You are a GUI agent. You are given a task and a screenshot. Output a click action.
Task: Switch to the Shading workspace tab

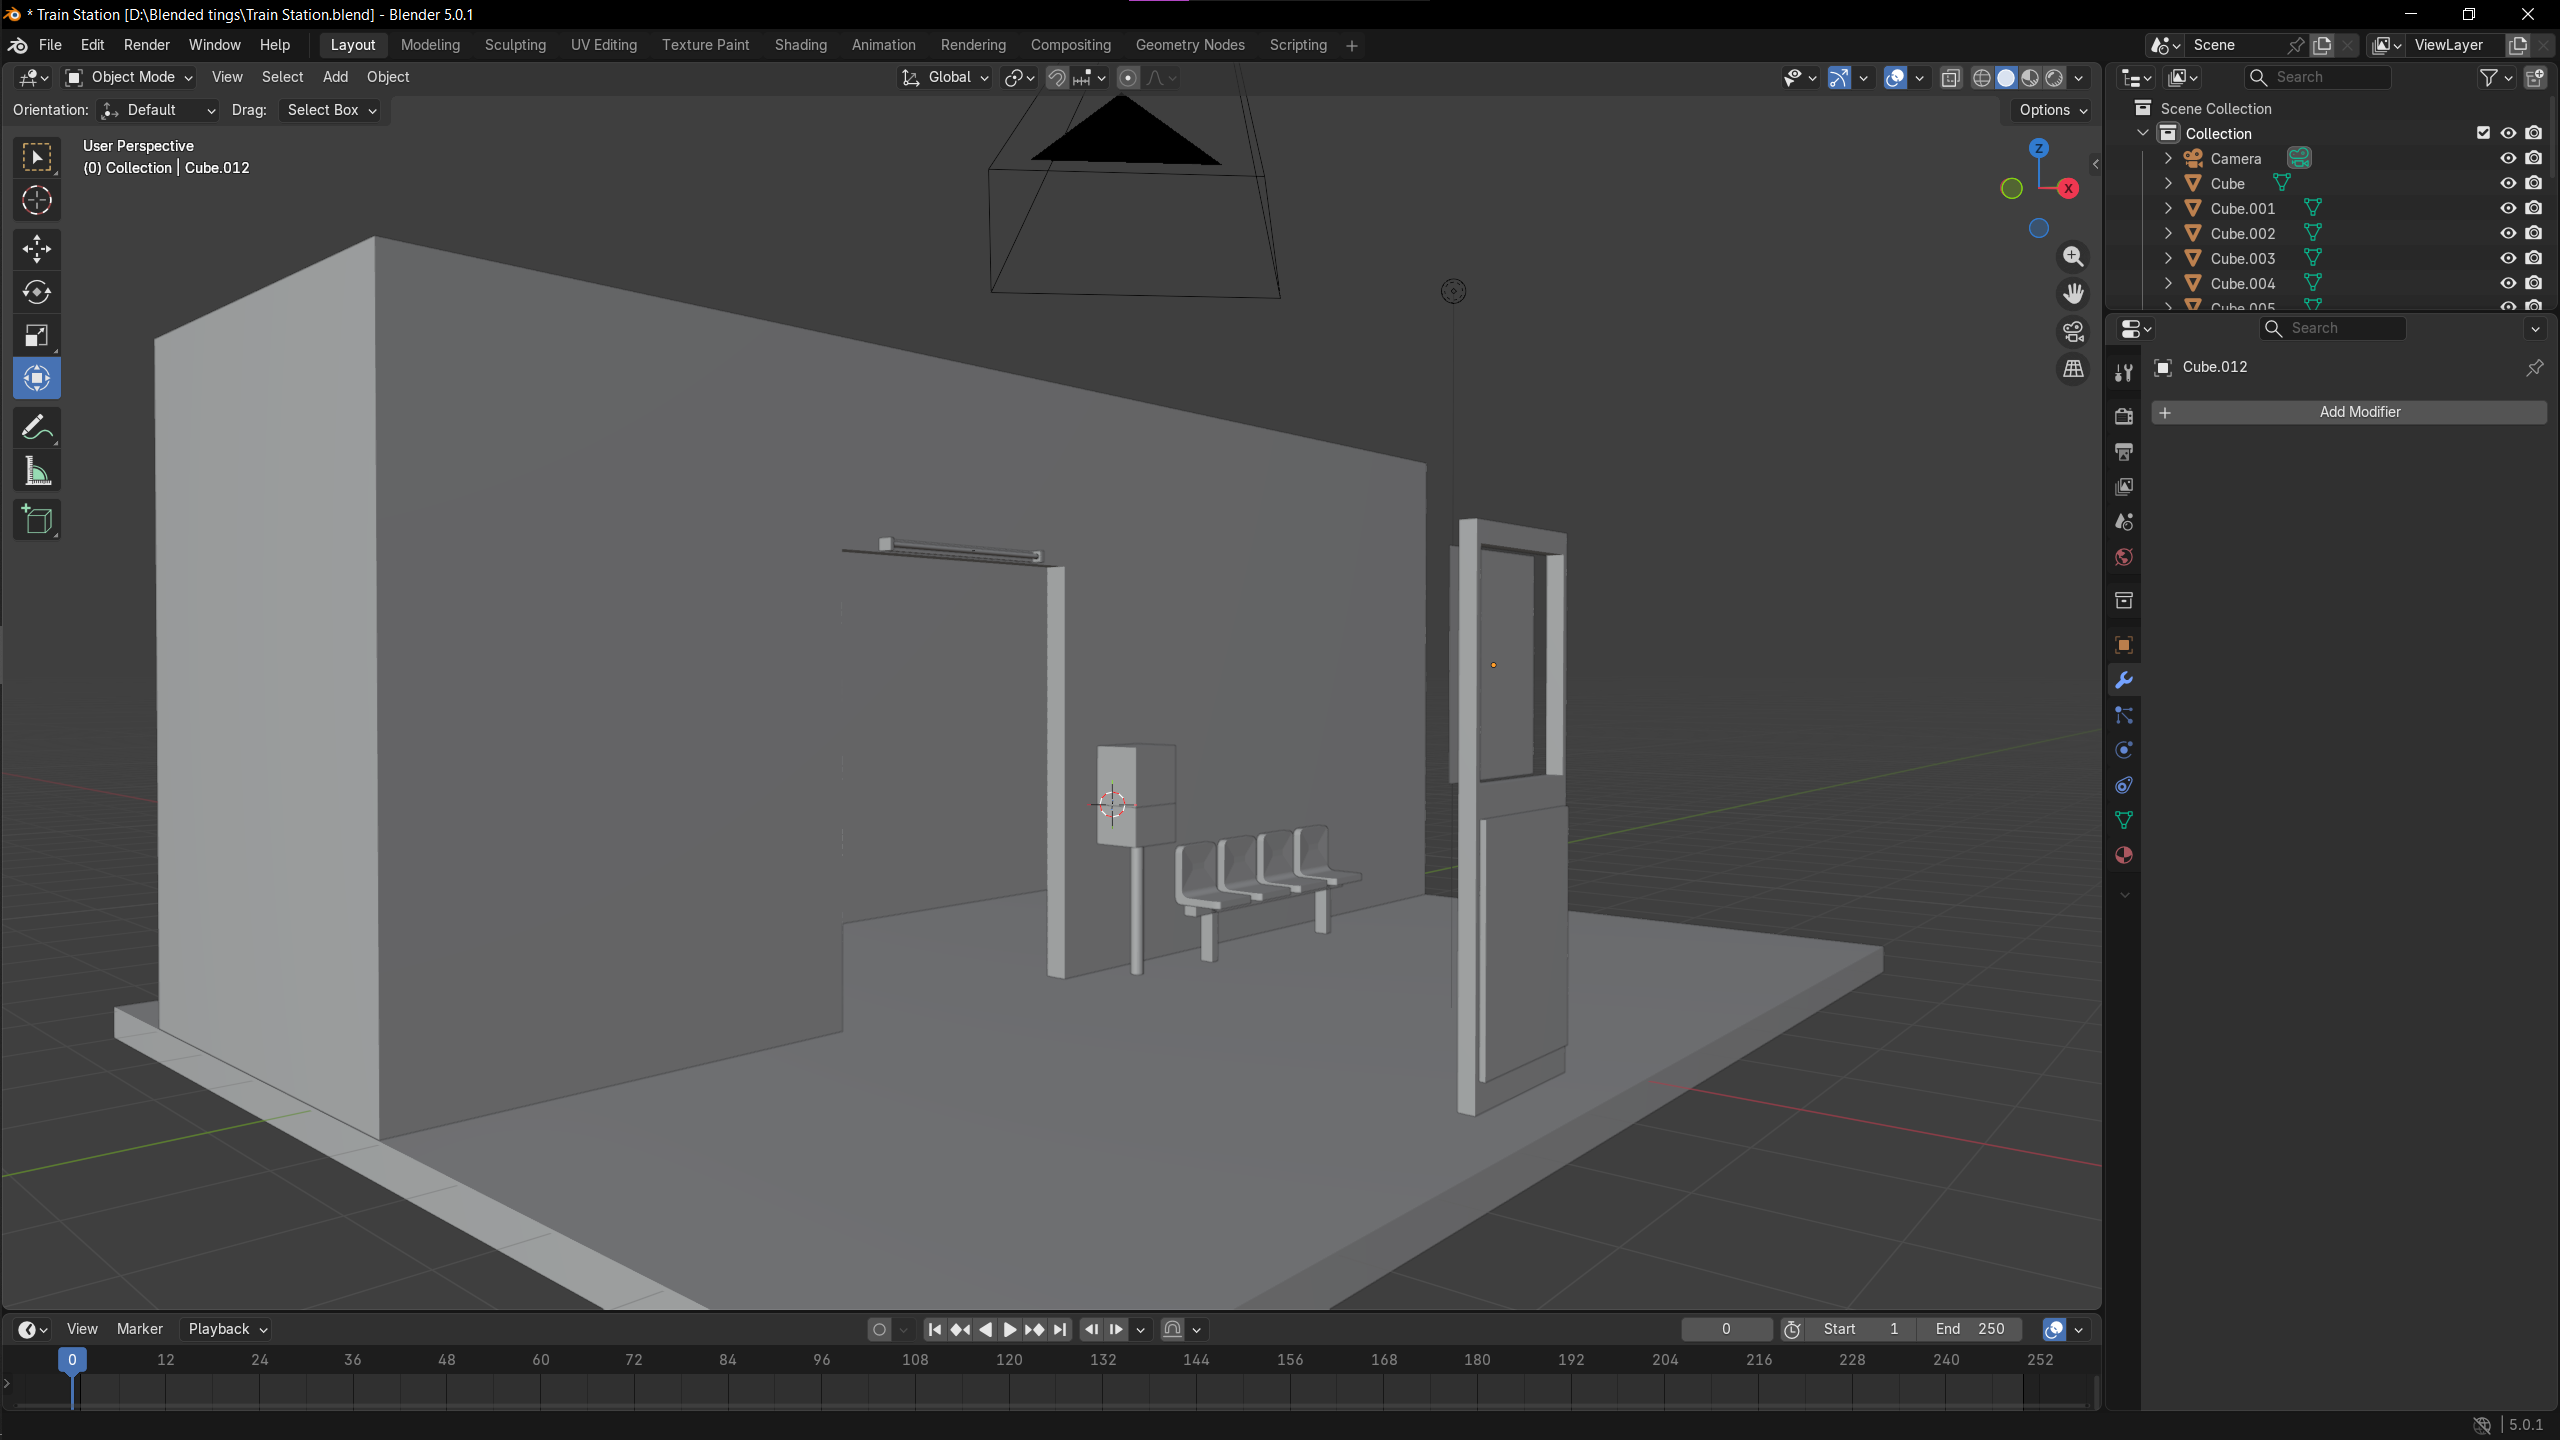click(801, 45)
